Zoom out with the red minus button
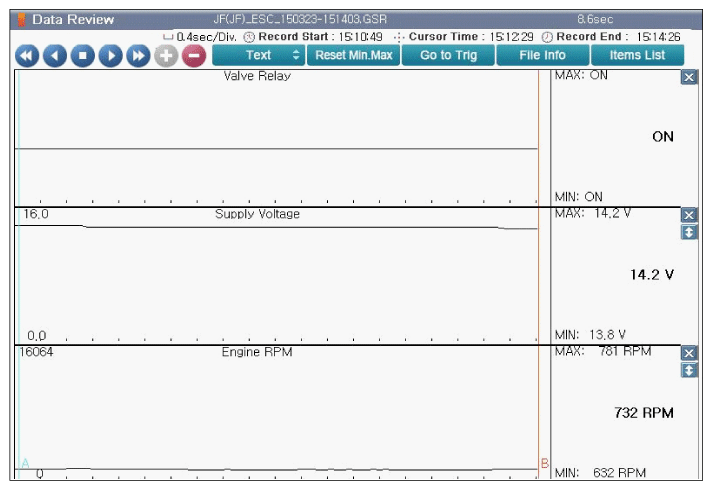 [x=194, y=56]
